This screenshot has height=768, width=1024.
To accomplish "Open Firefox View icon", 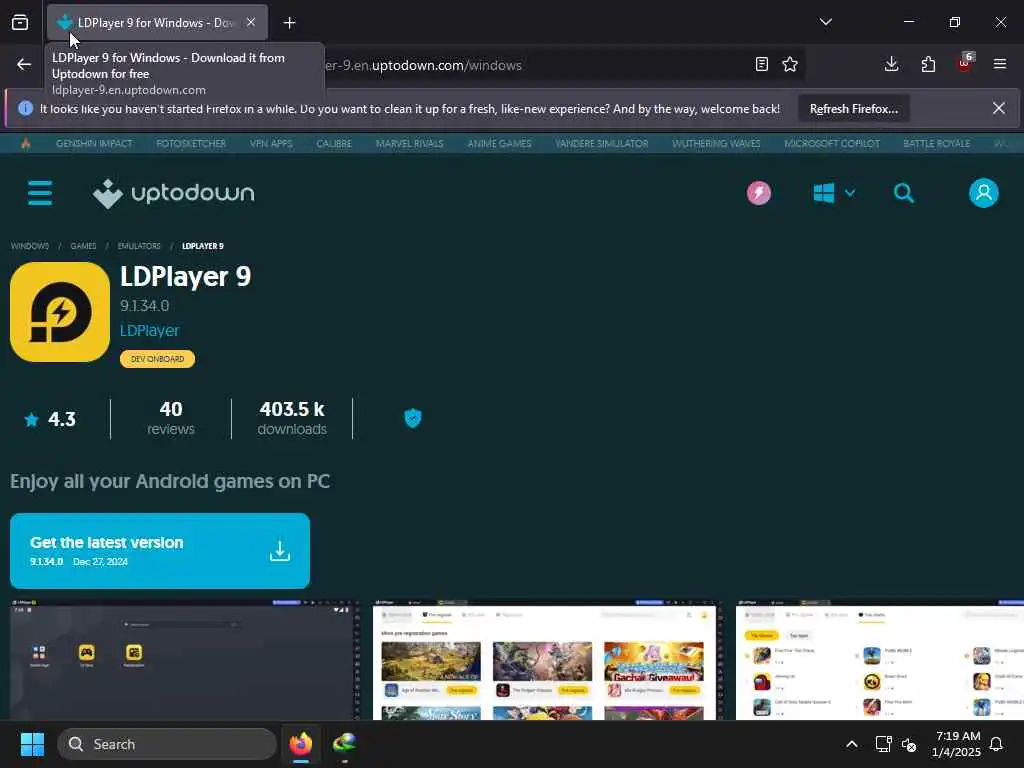I will point(20,23).
